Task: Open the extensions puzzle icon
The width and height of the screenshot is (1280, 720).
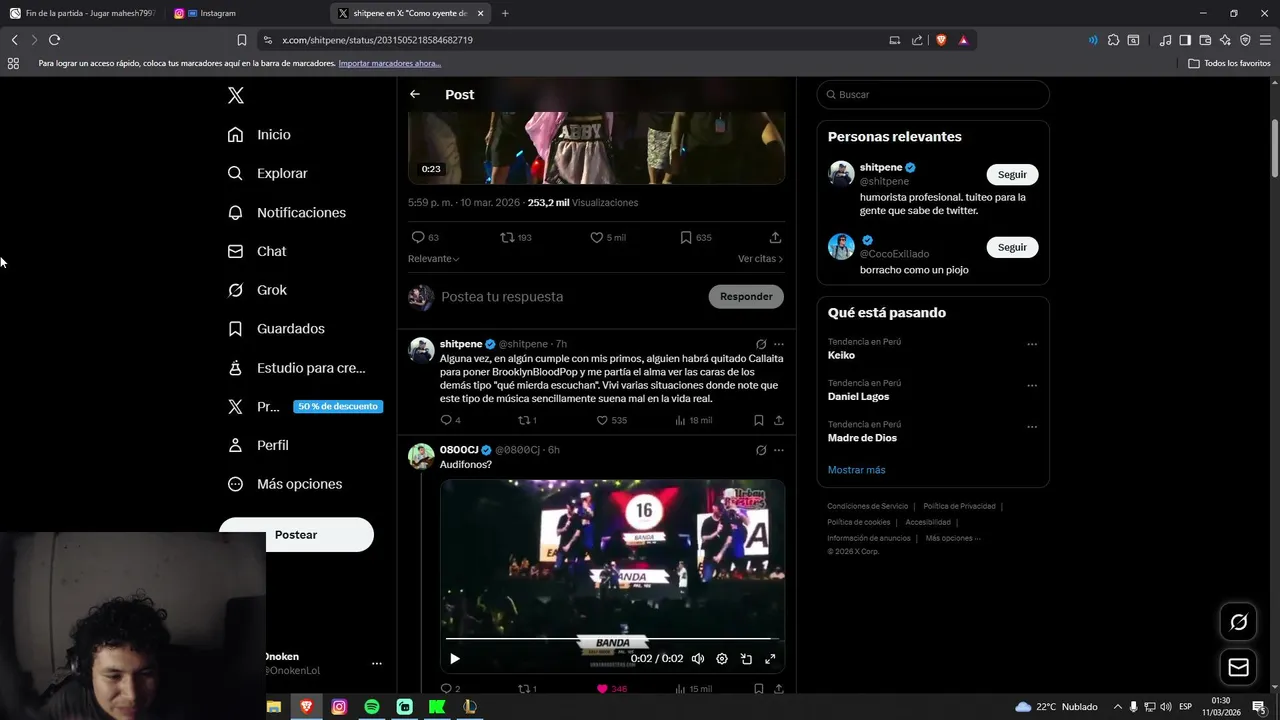Action: tap(1113, 40)
